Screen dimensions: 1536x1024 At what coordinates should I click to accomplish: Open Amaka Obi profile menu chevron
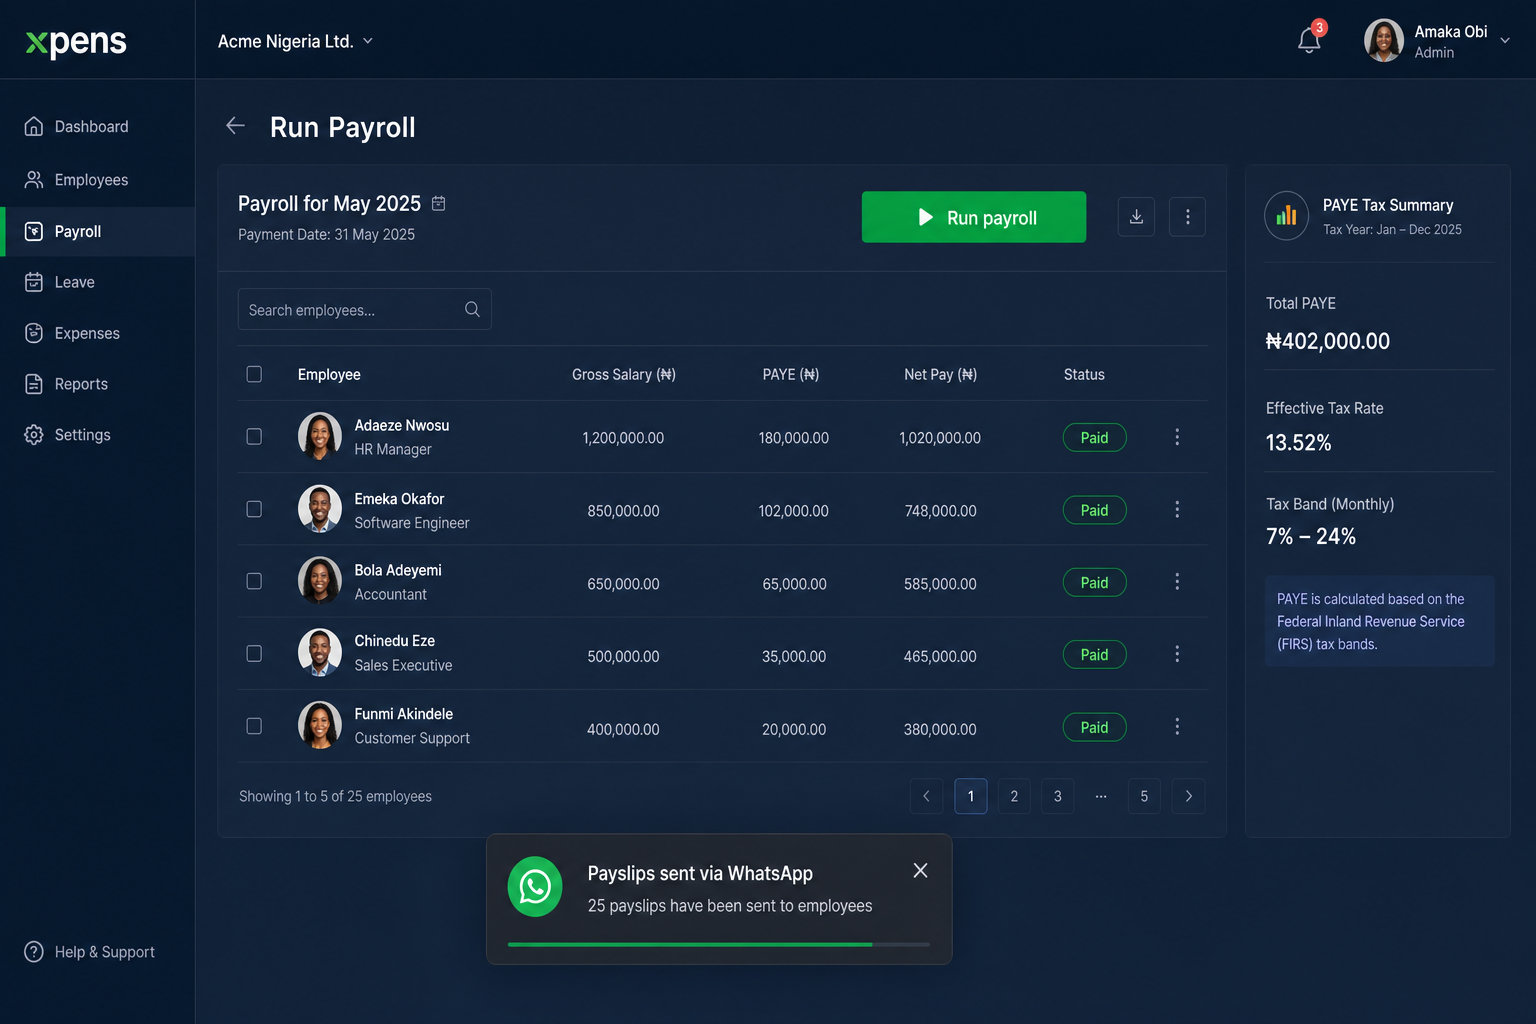pos(1505,41)
